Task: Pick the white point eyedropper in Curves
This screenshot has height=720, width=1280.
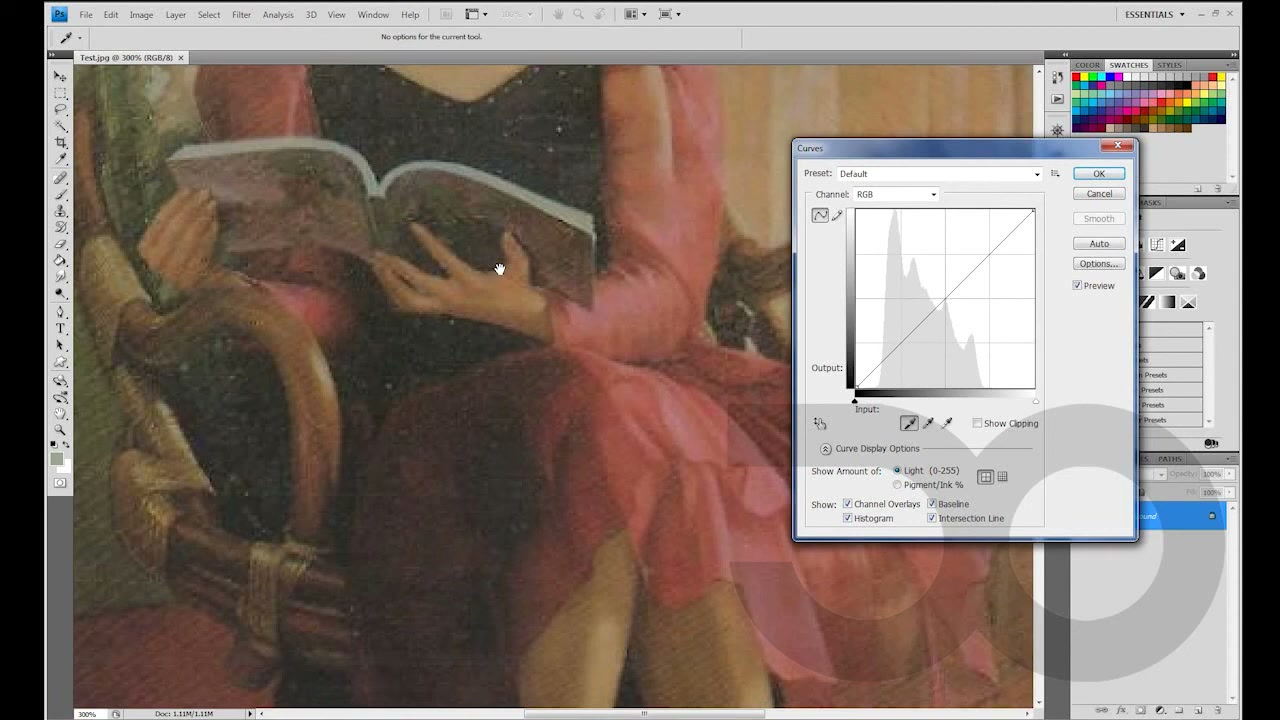Action: click(x=947, y=424)
